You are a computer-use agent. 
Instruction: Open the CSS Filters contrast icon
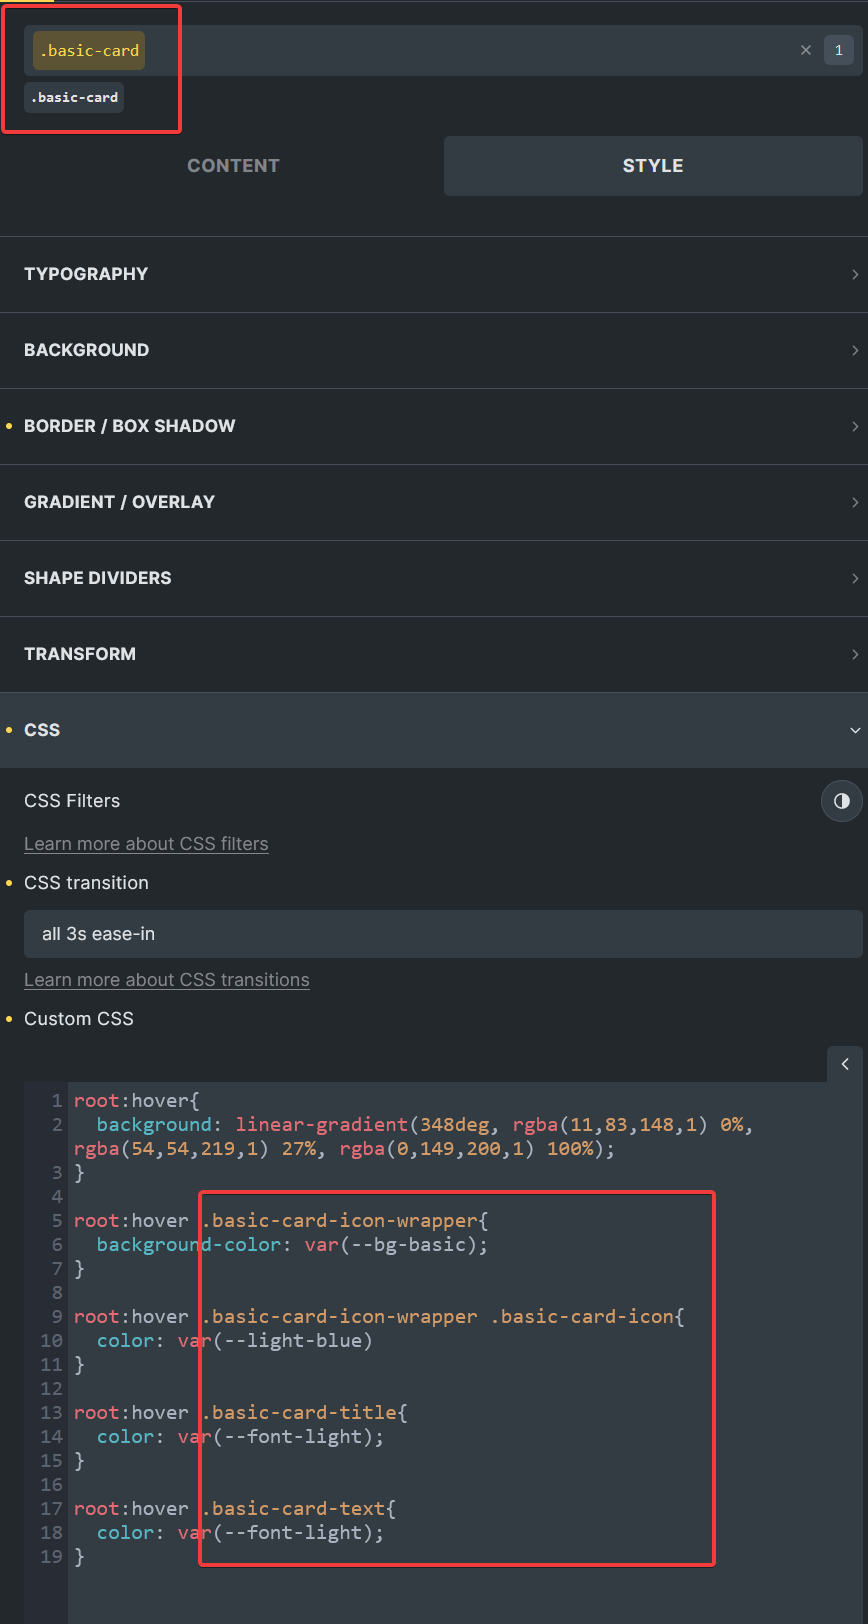pos(842,801)
